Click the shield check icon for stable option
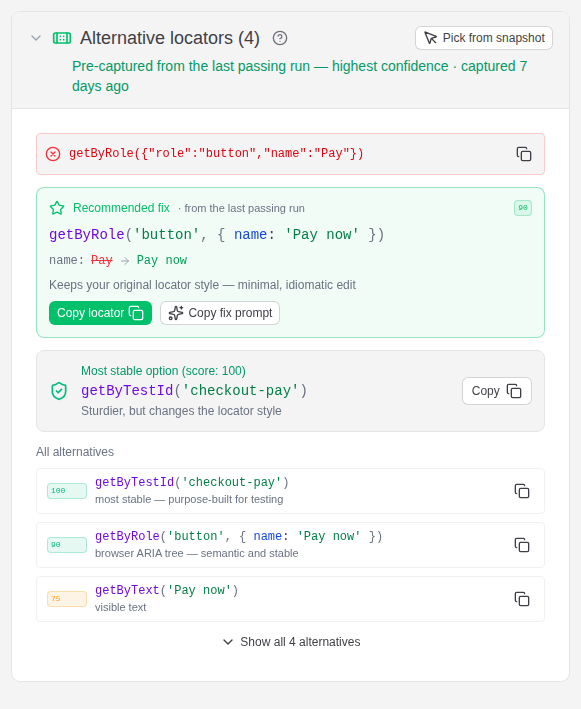The width and height of the screenshot is (581, 709). pyautogui.click(x=59, y=391)
